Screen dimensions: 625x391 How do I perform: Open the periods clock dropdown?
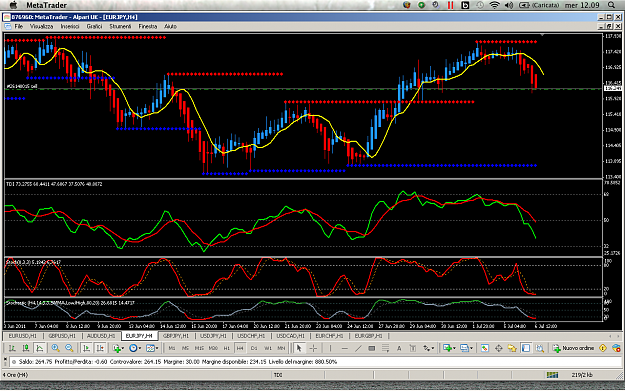[135, 348]
